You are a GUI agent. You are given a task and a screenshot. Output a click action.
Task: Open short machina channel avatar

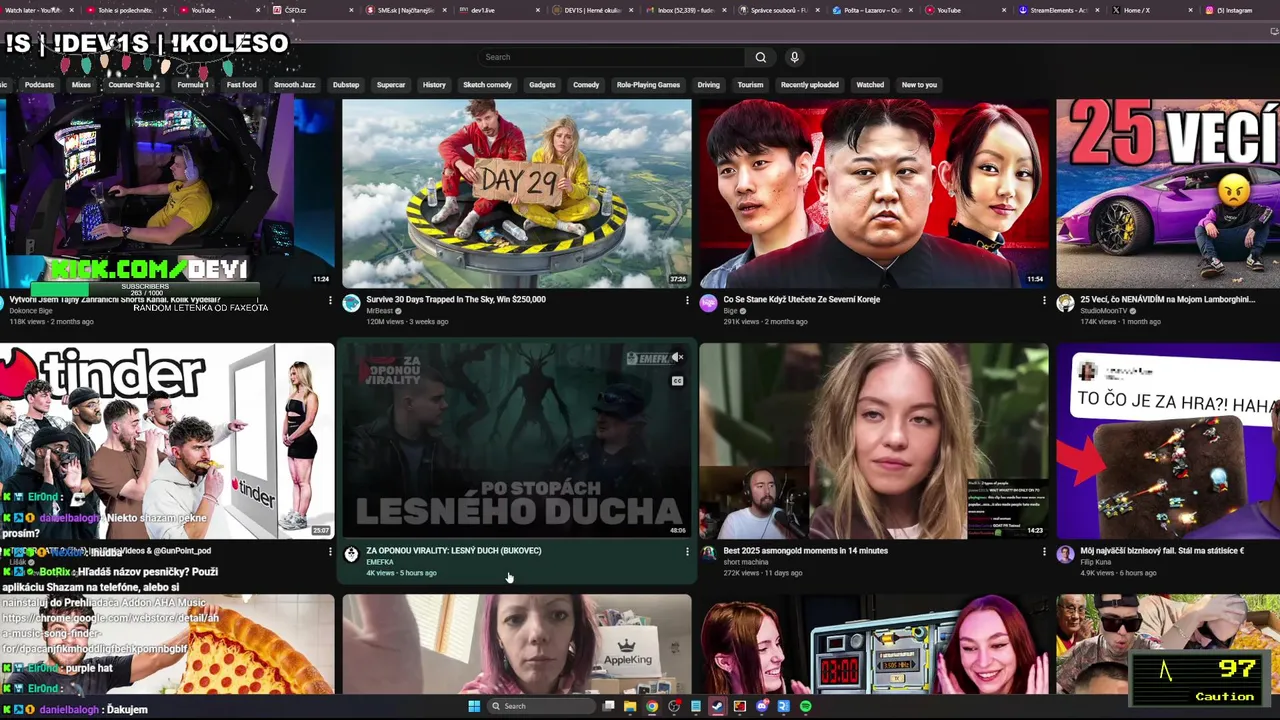[x=708, y=554]
